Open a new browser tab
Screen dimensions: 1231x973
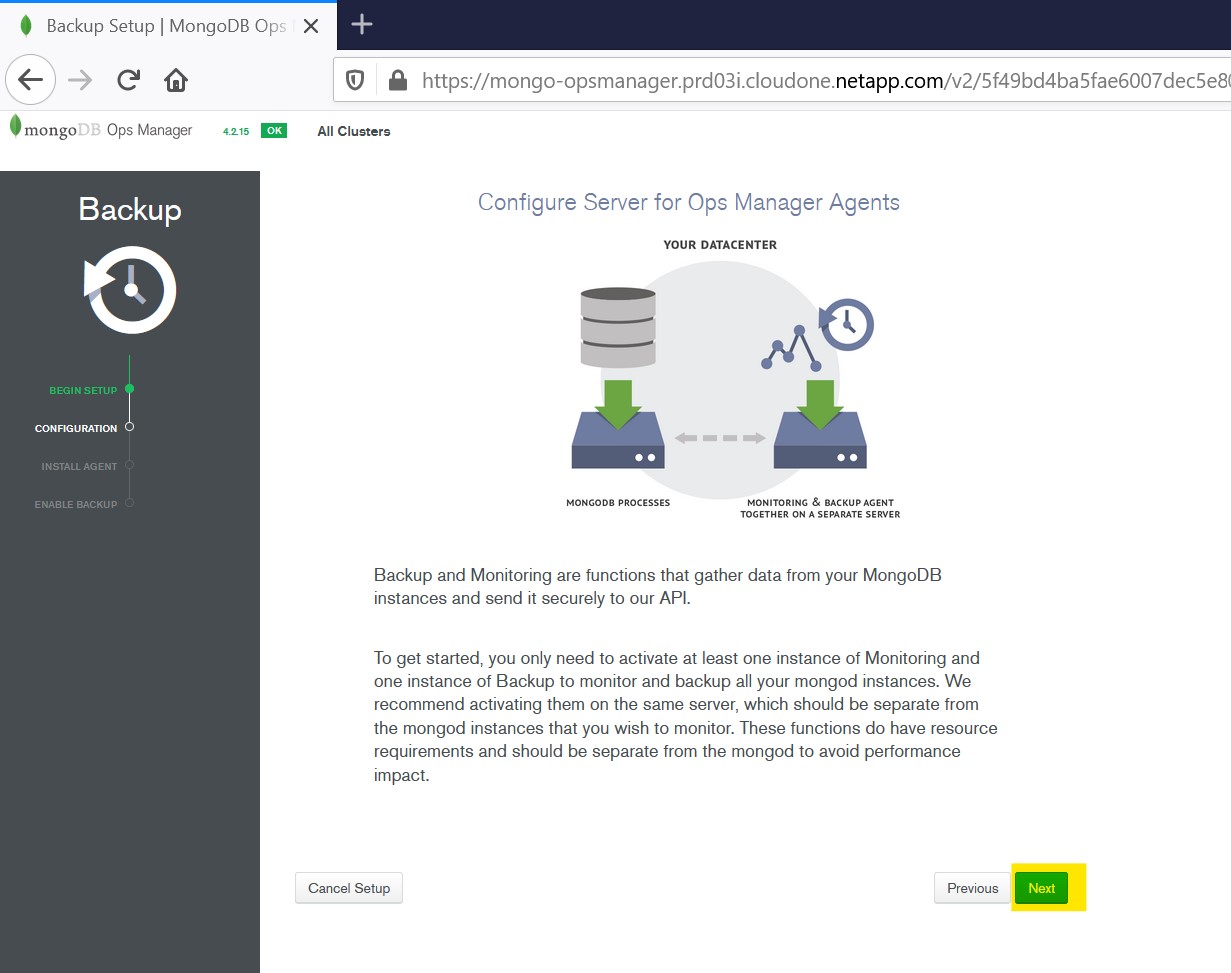(x=362, y=25)
